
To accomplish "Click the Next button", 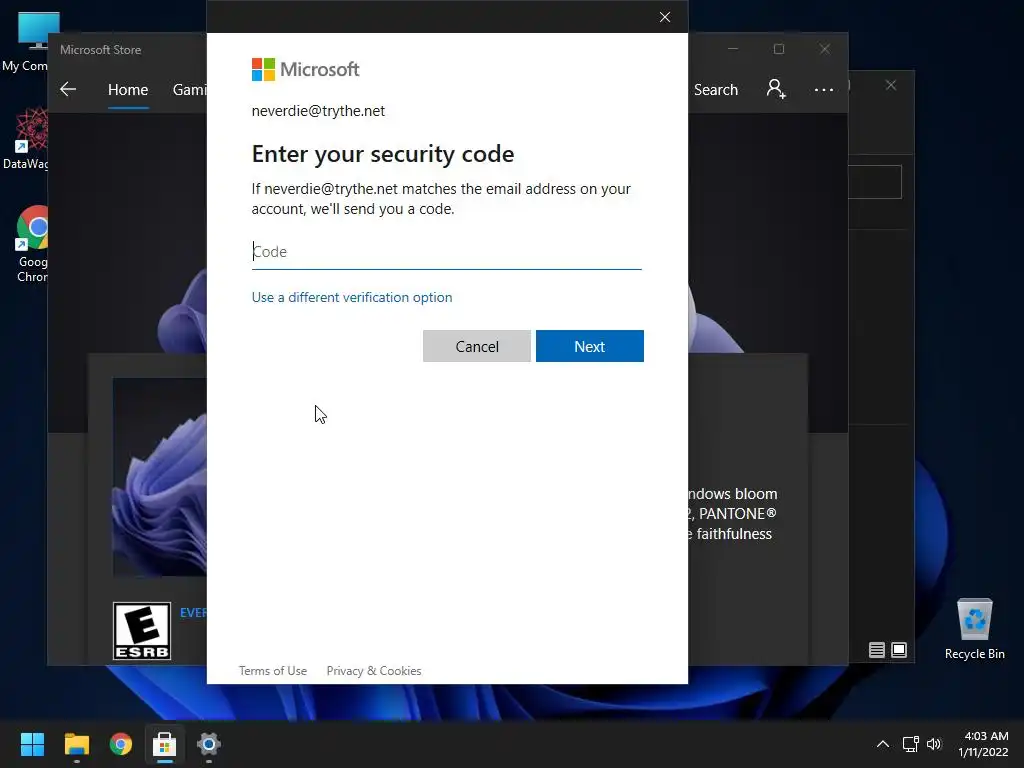I will coord(589,346).
